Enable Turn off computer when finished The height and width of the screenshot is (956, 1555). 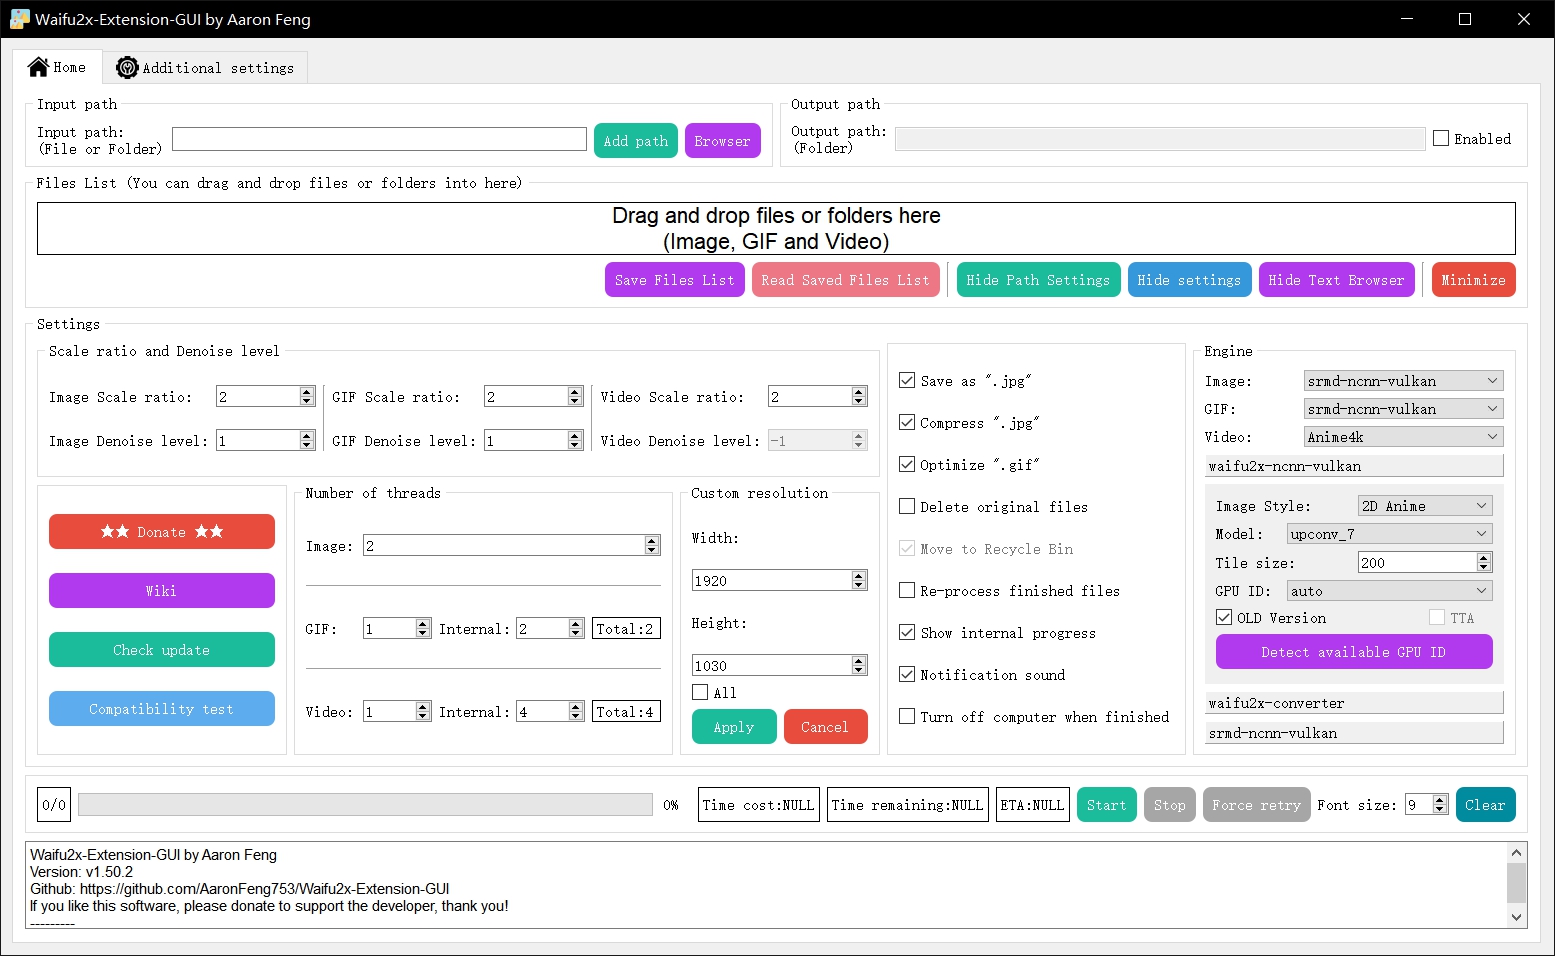click(x=907, y=716)
